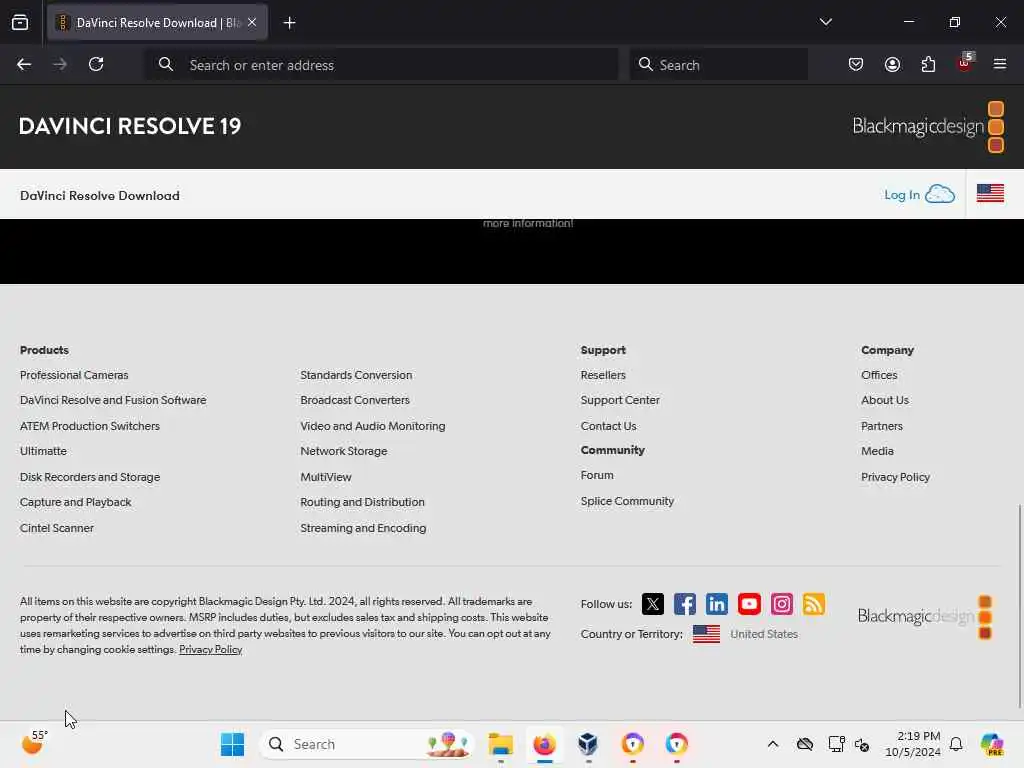Open Disk Recorders and Storage link
The height and width of the screenshot is (768, 1024).
click(x=89, y=477)
